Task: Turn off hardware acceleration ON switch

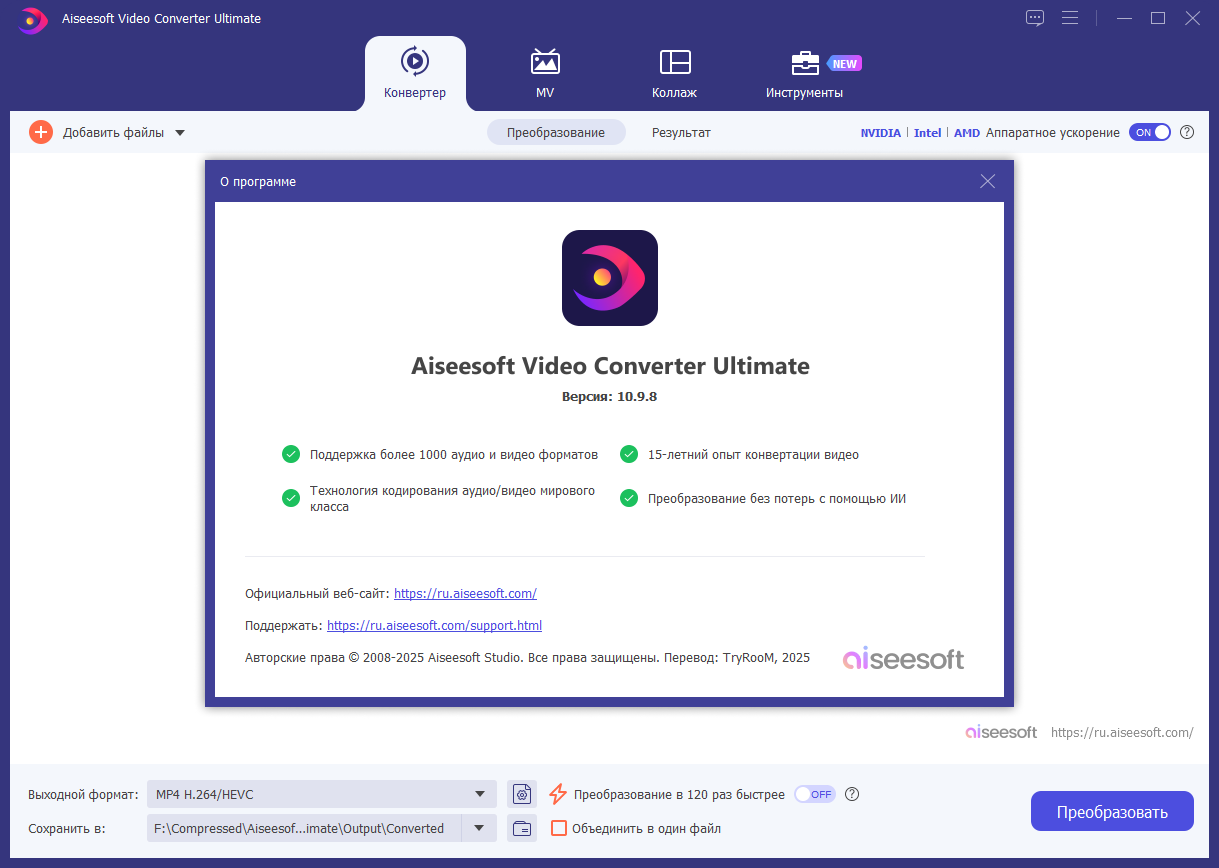Action: pyautogui.click(x=1150, y=132)
